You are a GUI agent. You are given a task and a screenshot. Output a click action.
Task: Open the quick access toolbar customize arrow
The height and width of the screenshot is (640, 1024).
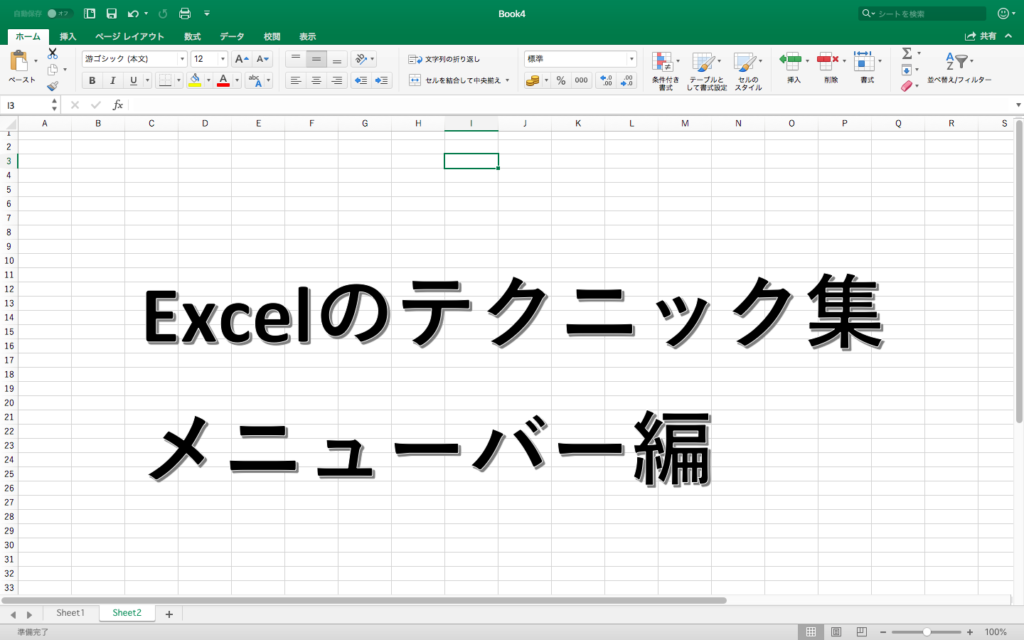tap(207, 14)
